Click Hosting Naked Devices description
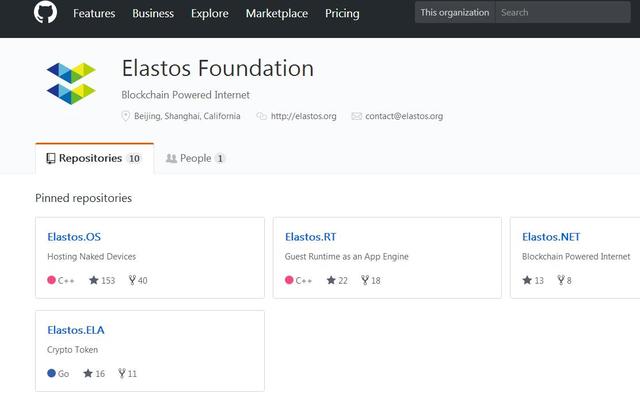Screen dimensions: 640x397 tap(91, 256)
